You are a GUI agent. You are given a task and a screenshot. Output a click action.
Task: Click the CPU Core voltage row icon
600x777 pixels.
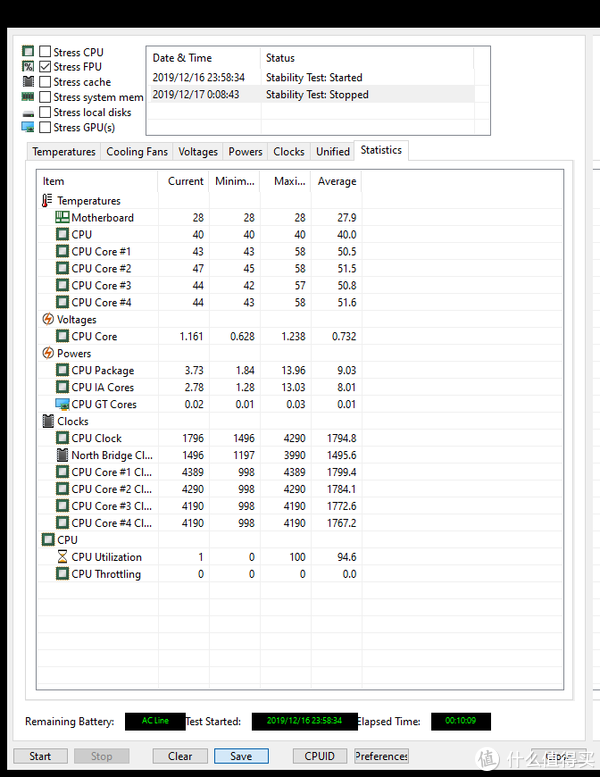pos(62,336)
